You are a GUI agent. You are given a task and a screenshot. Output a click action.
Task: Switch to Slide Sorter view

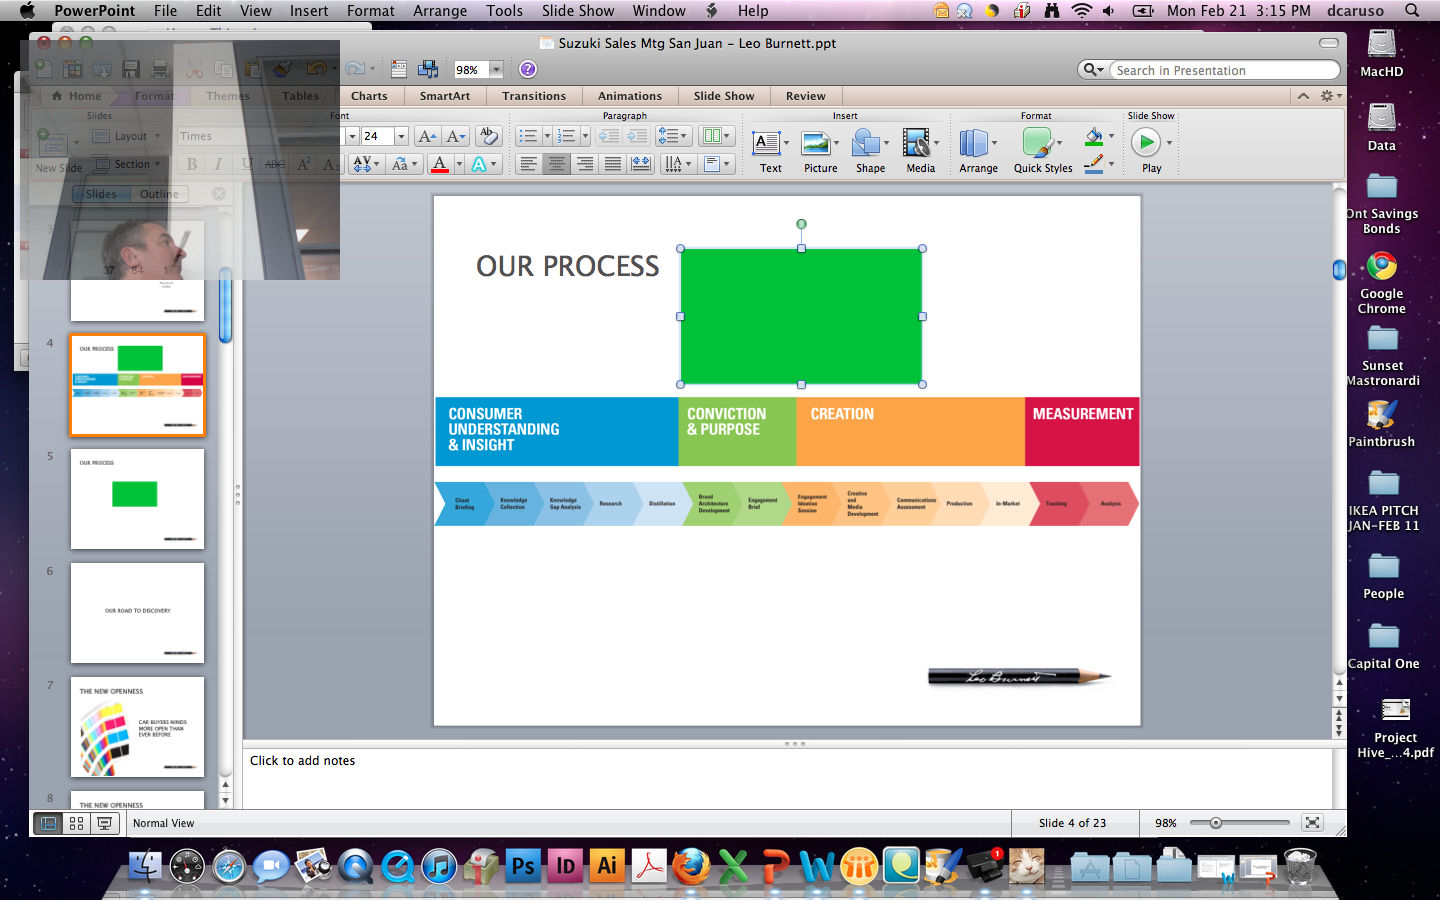point(76,823)
